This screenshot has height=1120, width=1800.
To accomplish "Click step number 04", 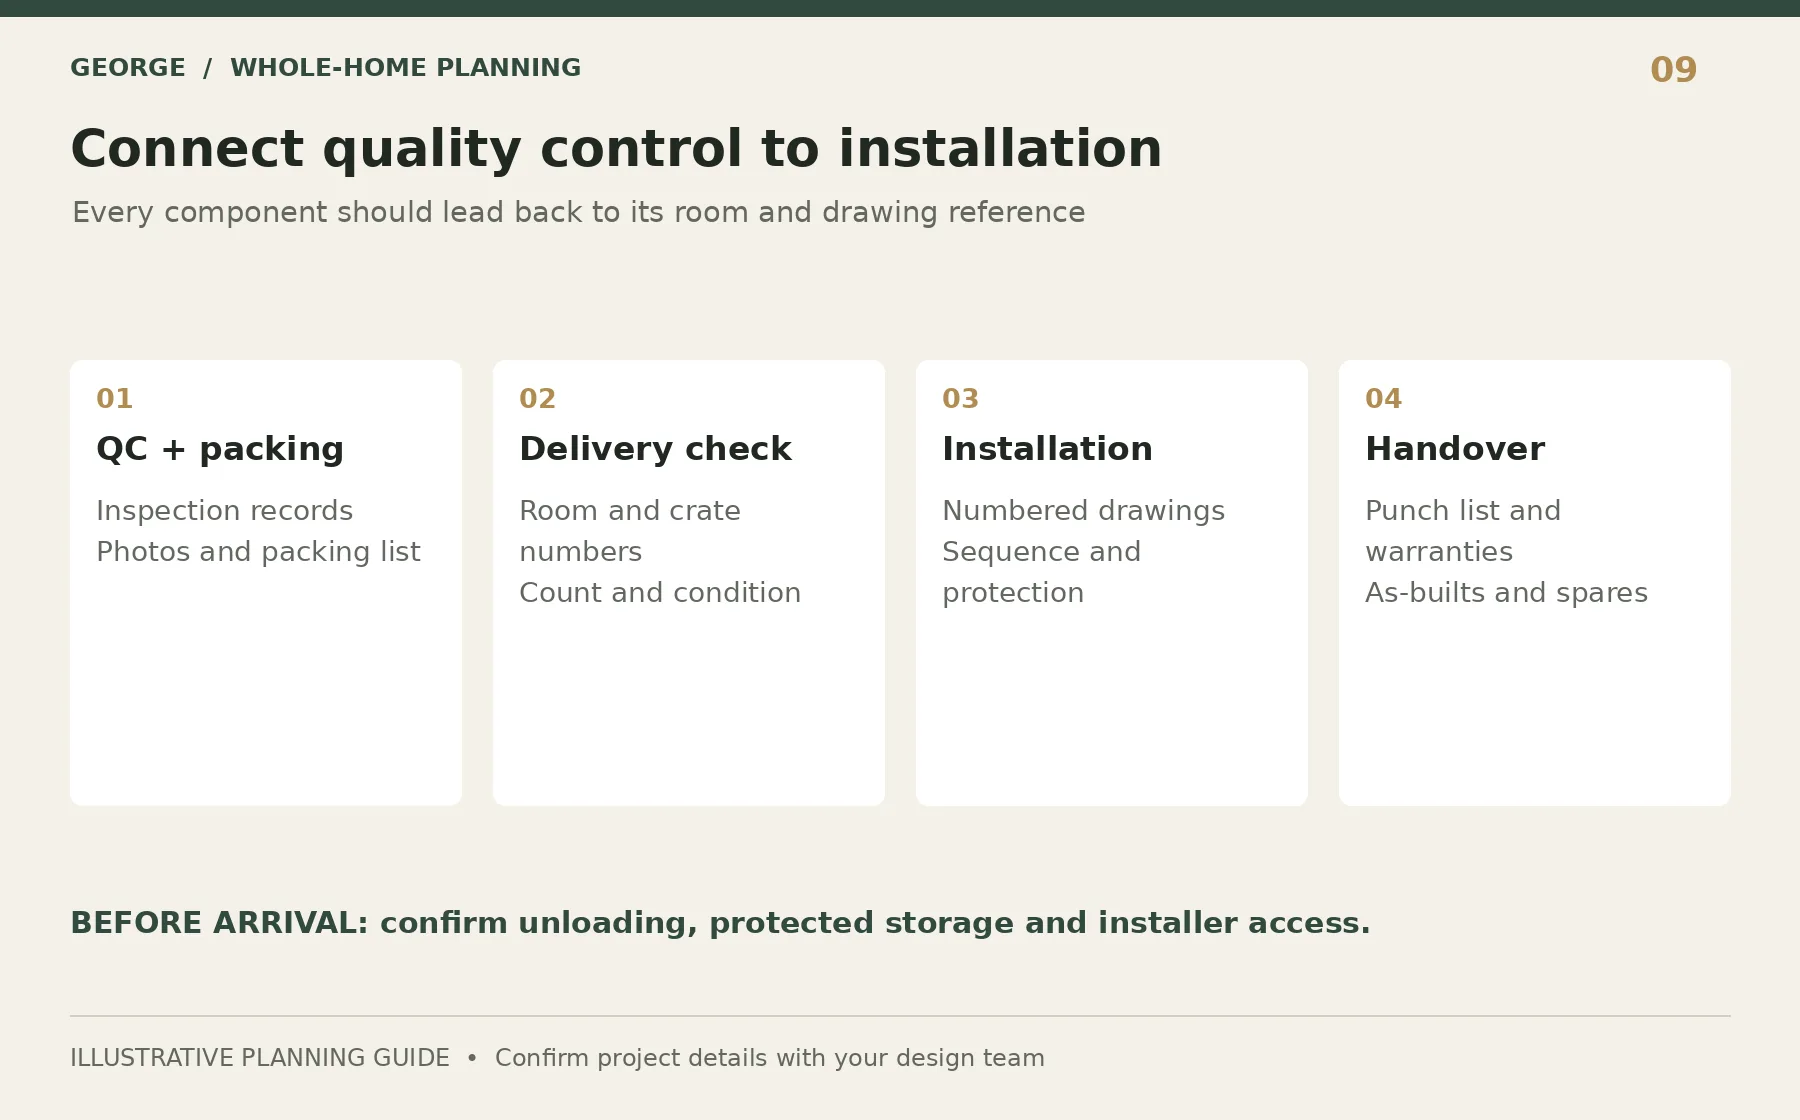I will [1383, 399].
